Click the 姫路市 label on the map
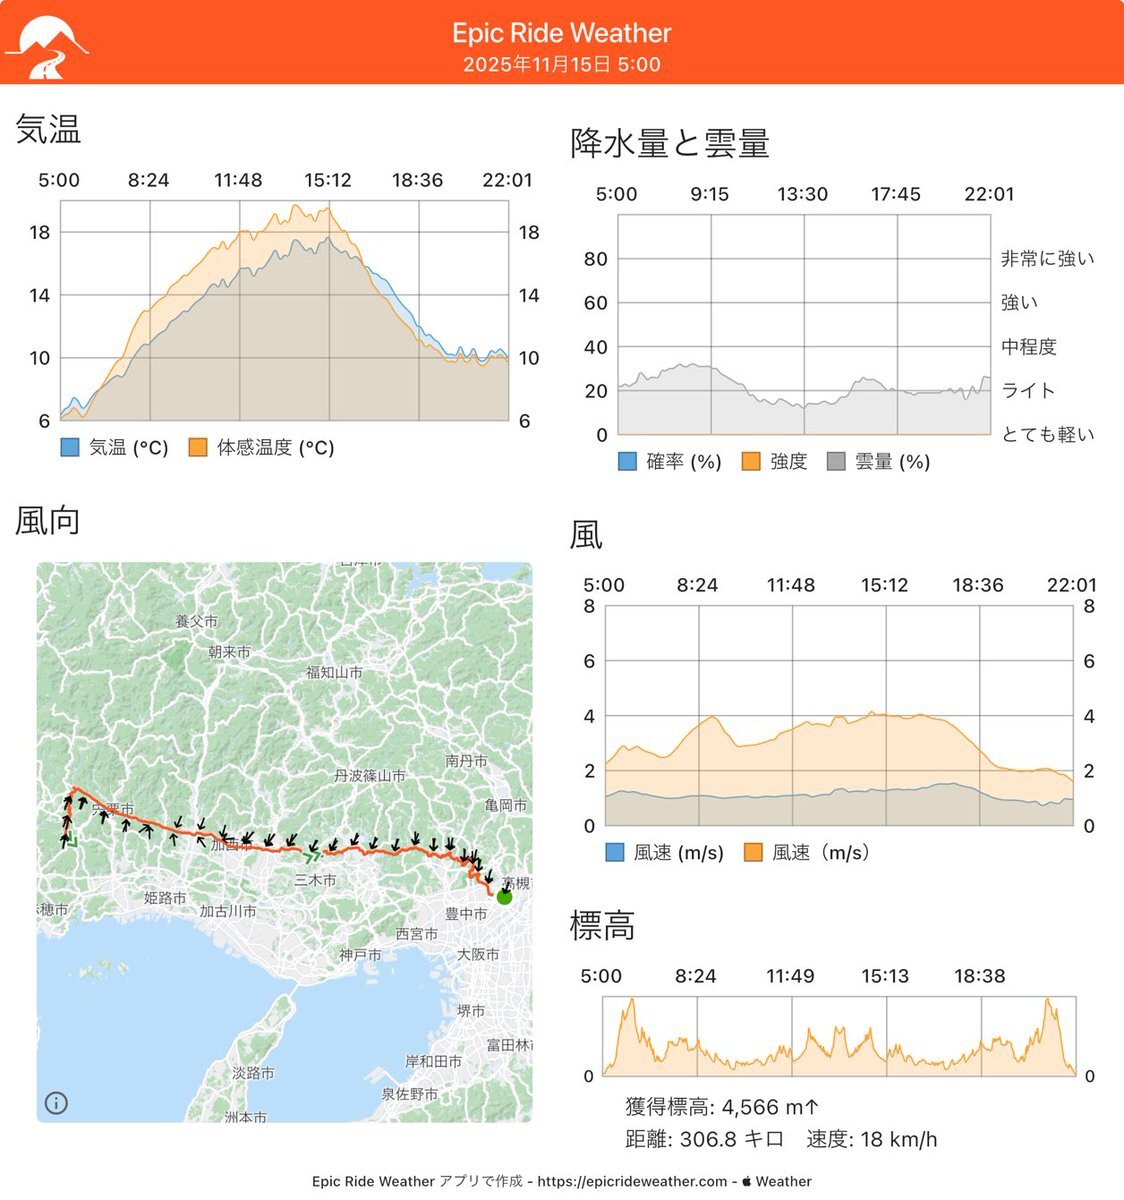Image resolution: width=1124 pixels, height=1200 pixels. tap(165, 898)
